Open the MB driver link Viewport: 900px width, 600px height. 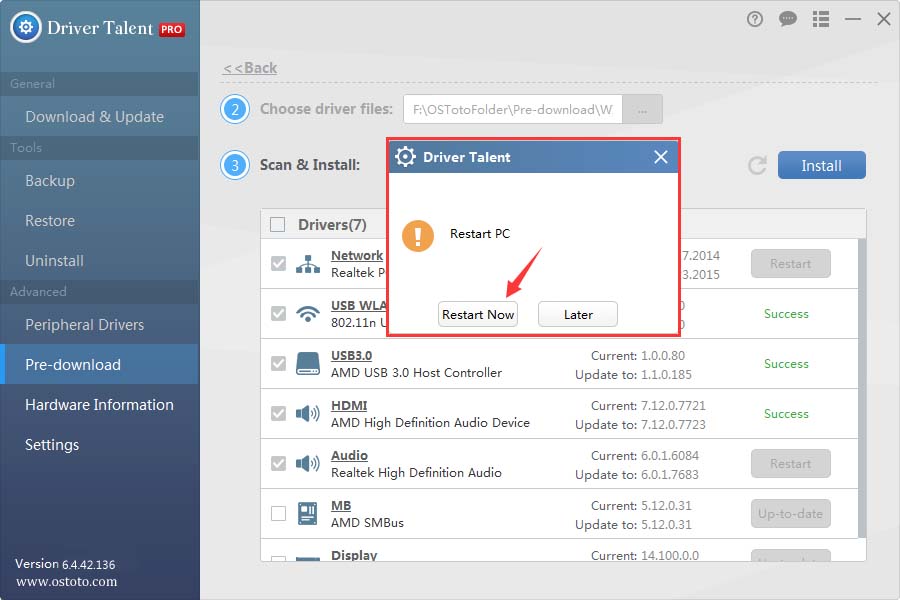[x=341, y=505]
